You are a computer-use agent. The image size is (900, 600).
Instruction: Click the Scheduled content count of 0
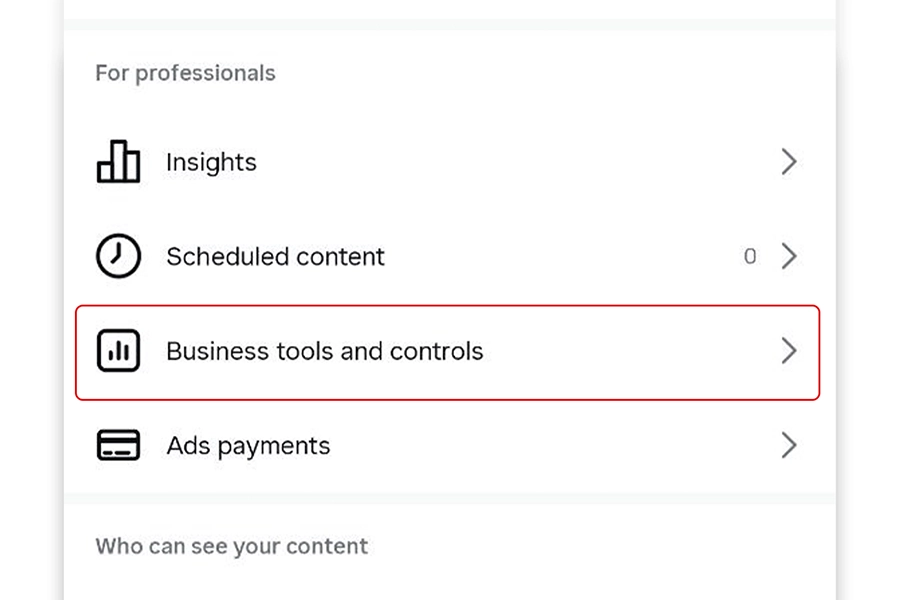[x=750, y=257]
